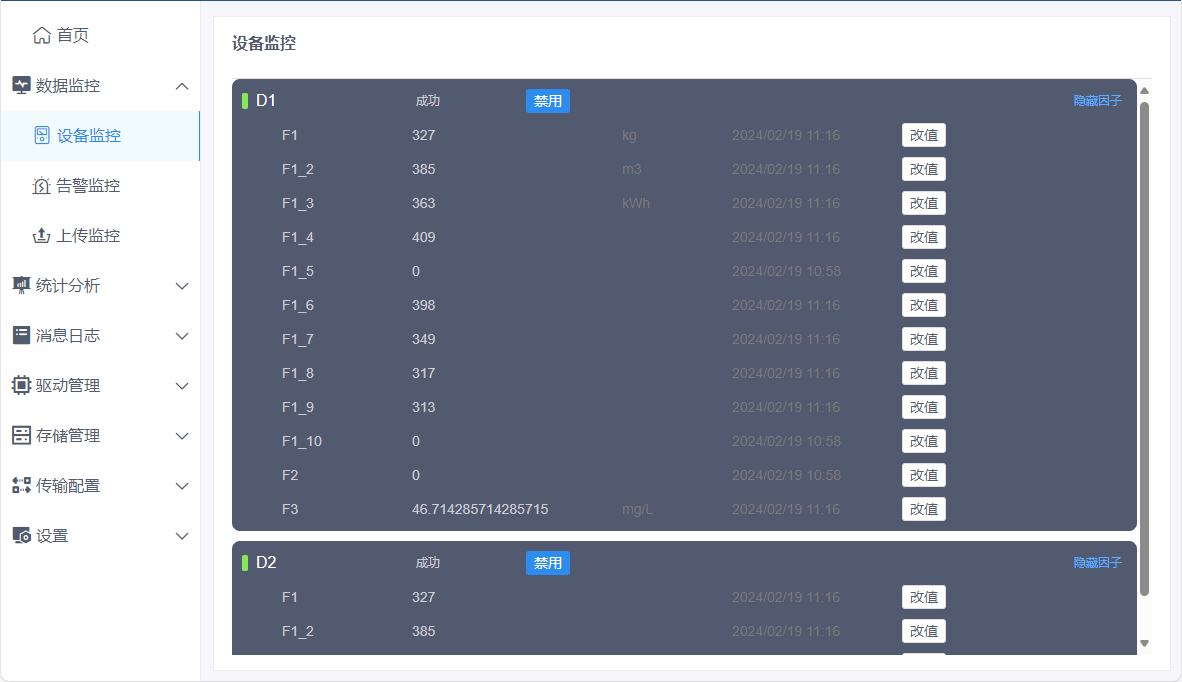The width and height of the screenshot is (1182, 682).
Task: Disable device D2 with 禁用 button
Action: (x=547, y=563)
